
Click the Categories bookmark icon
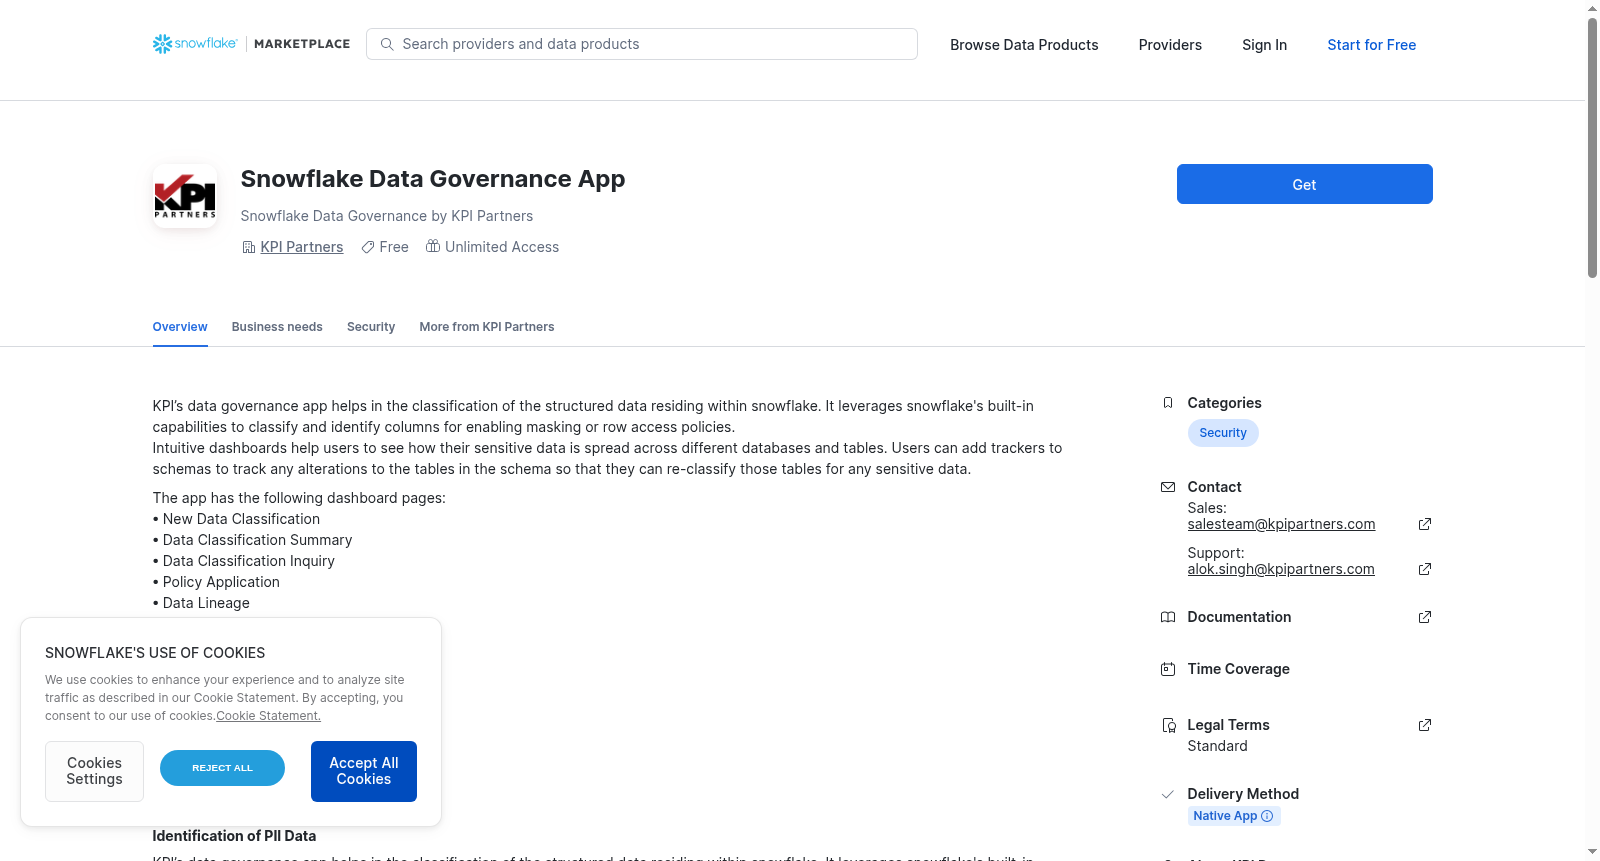1168,403
